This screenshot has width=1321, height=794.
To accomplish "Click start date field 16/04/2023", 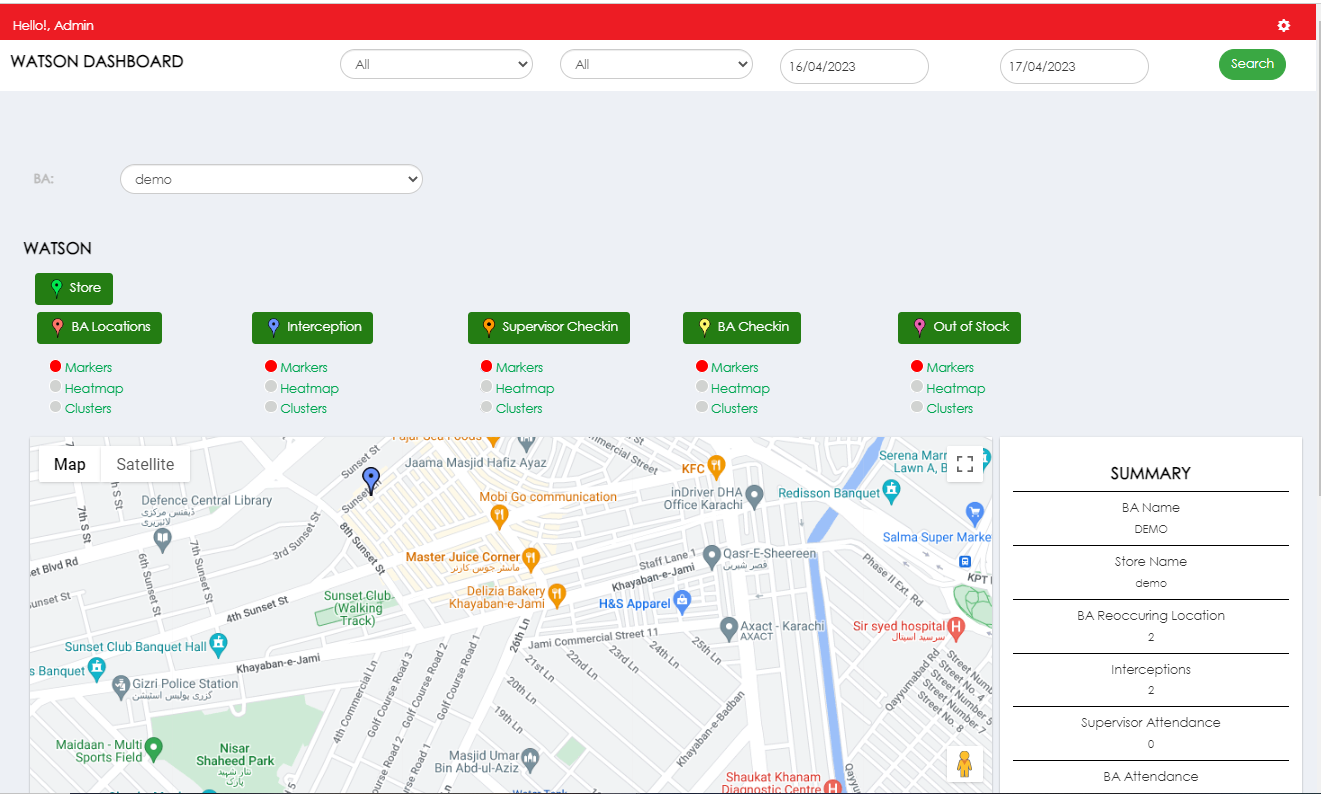I will [854, 66].
